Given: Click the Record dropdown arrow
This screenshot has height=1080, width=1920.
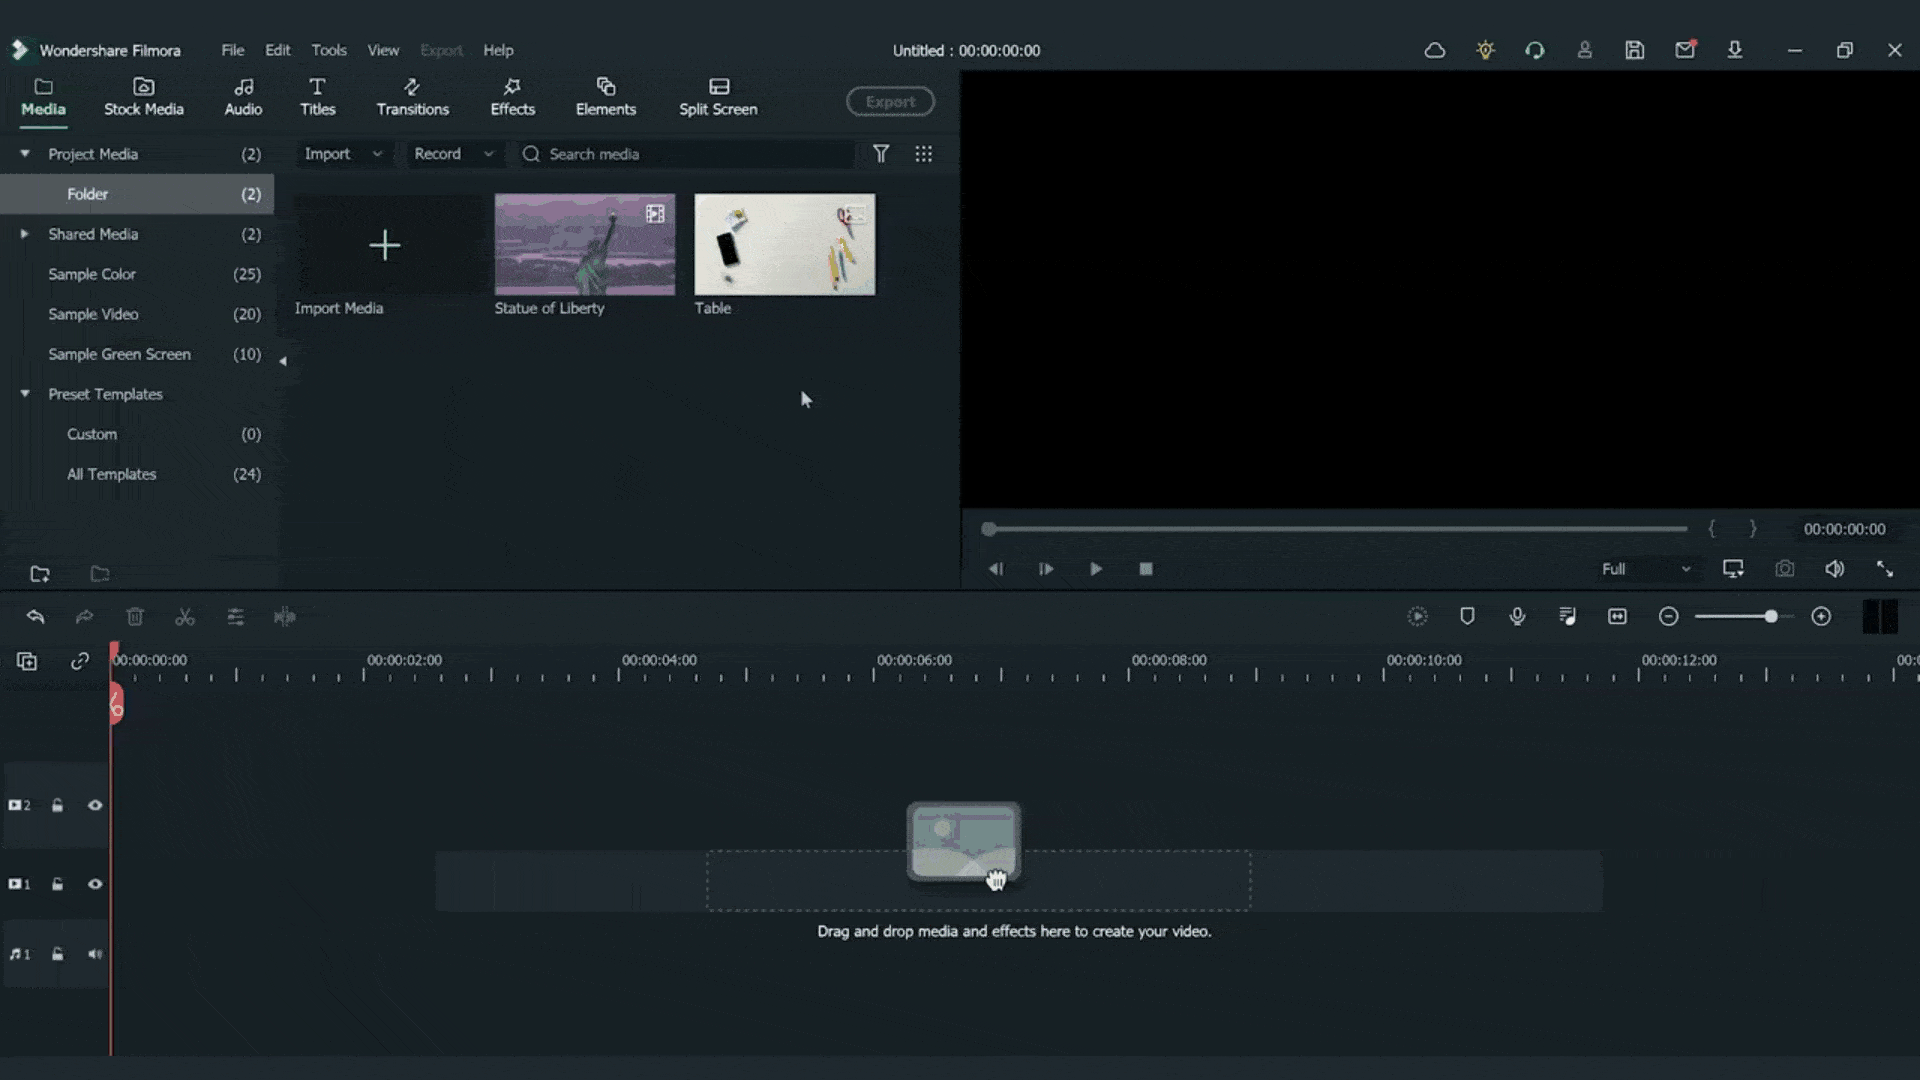Looking at the screenshot, I should tap(488, 154).
